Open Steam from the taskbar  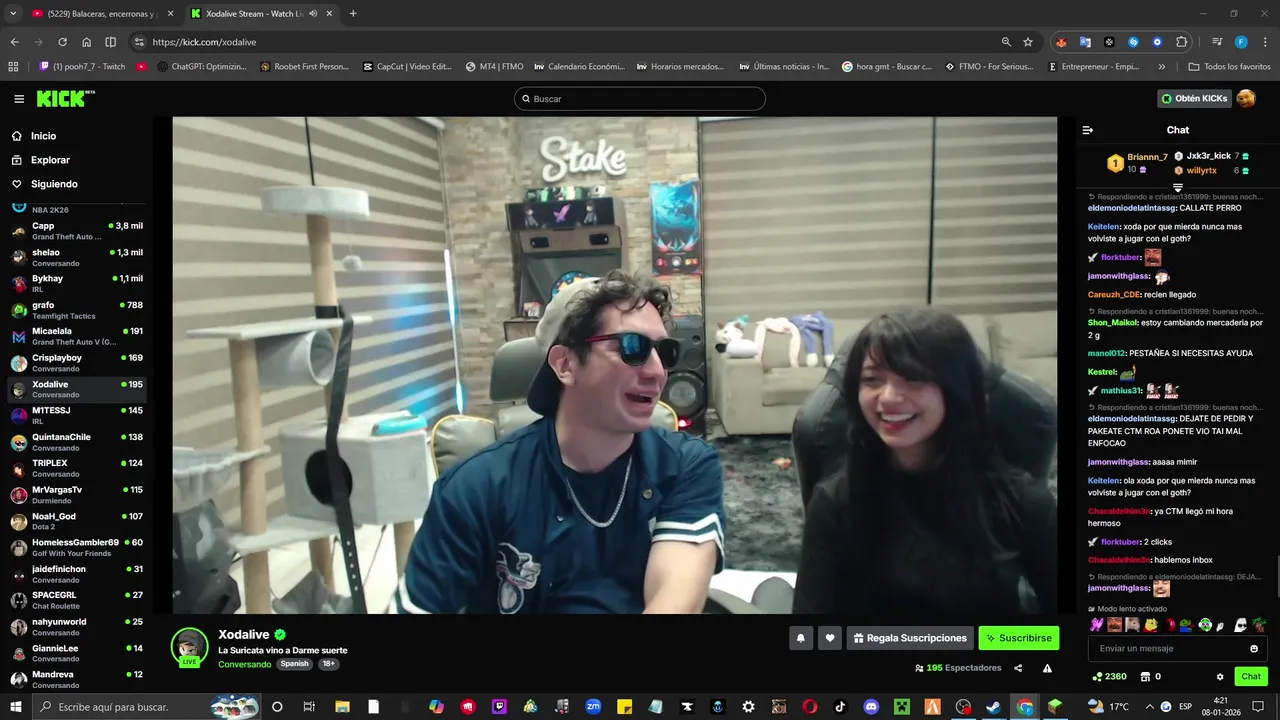point(994,707)
